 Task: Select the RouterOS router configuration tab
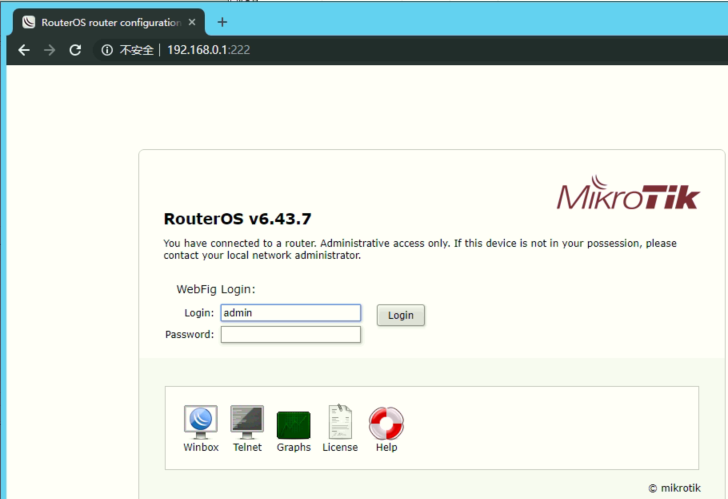tap(109, 22)
